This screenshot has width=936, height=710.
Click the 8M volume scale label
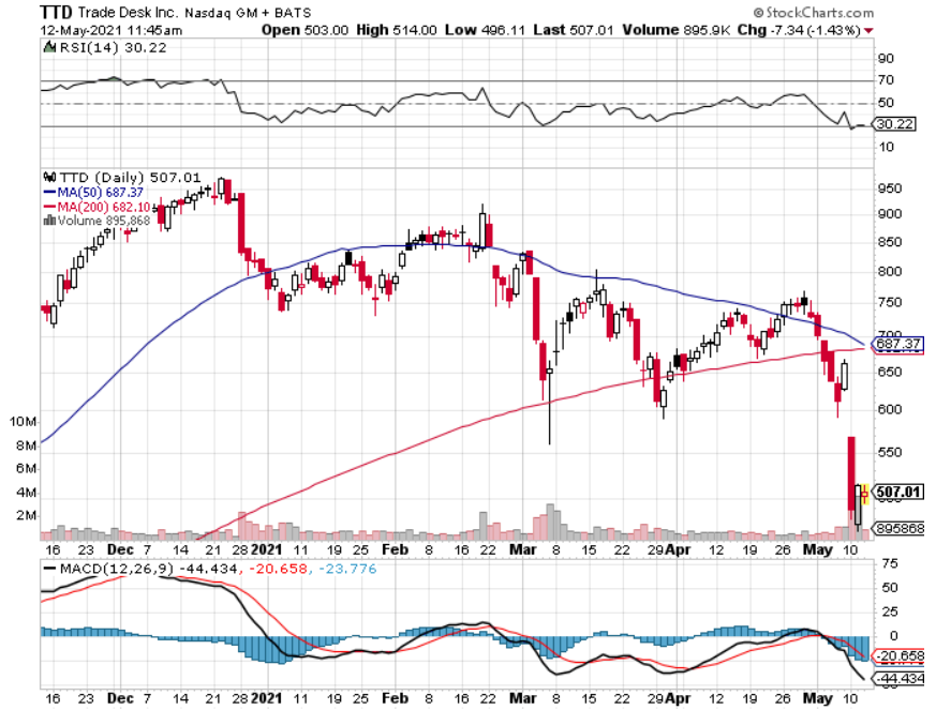(x=26, y=445)
